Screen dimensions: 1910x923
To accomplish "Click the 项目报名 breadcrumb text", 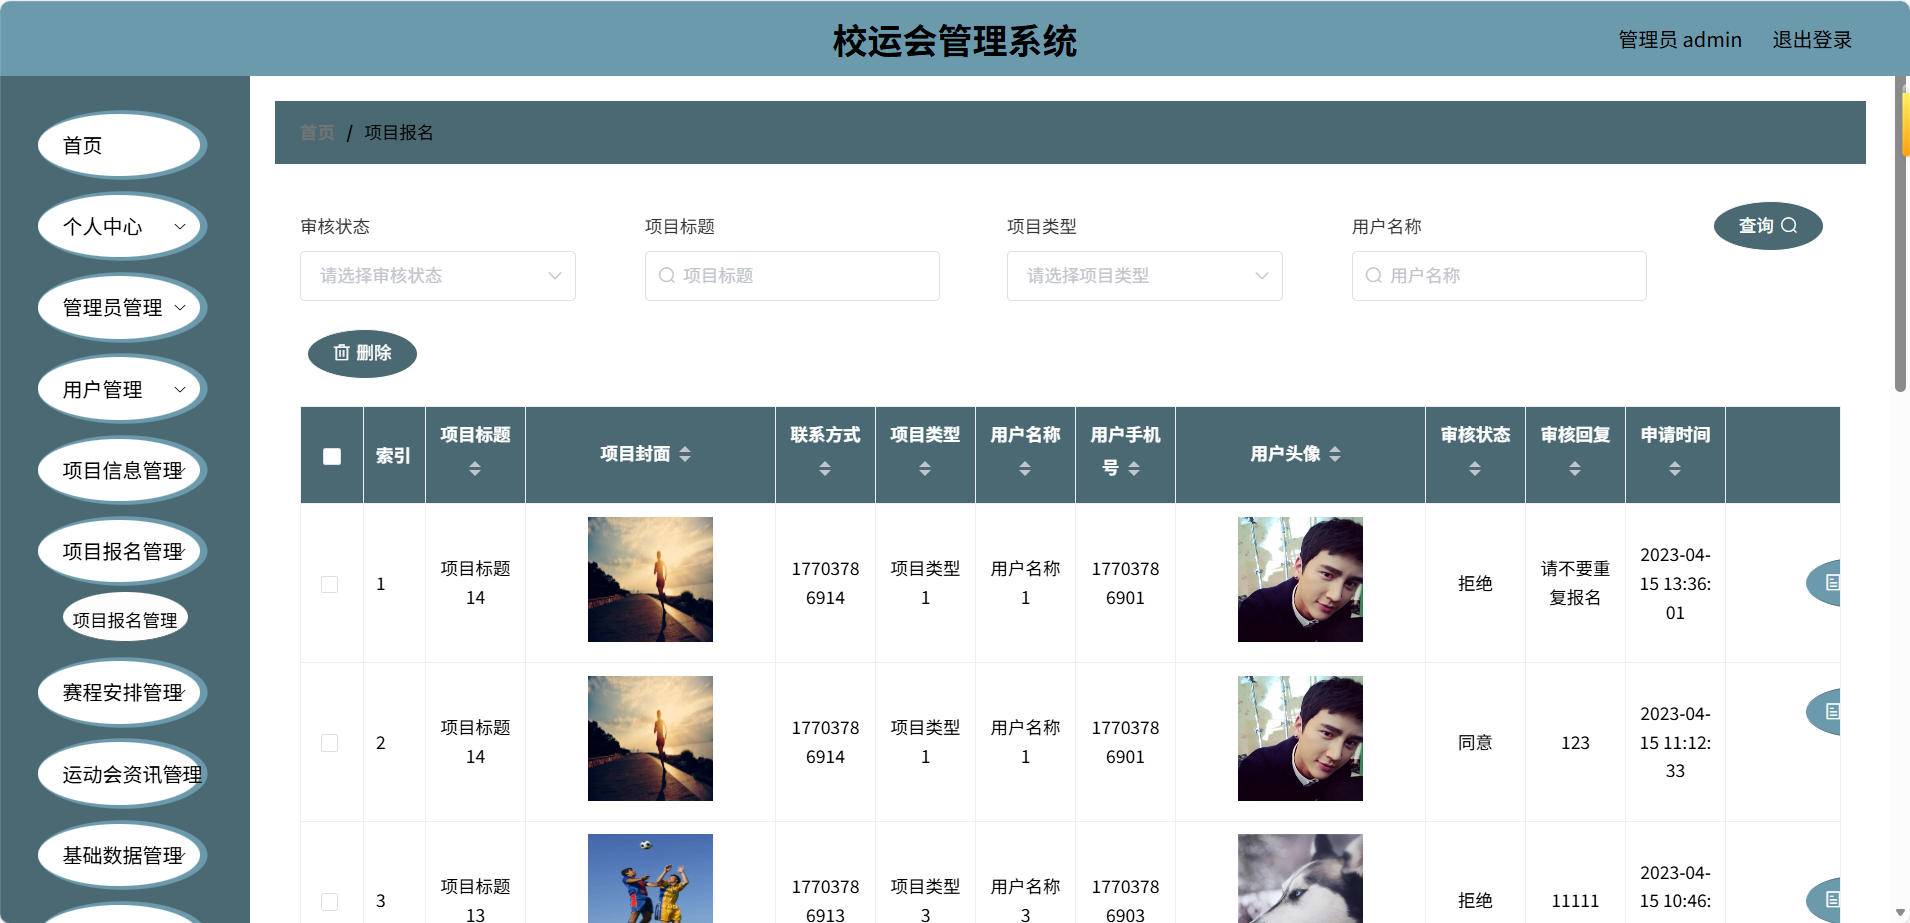I will point(399,133).
